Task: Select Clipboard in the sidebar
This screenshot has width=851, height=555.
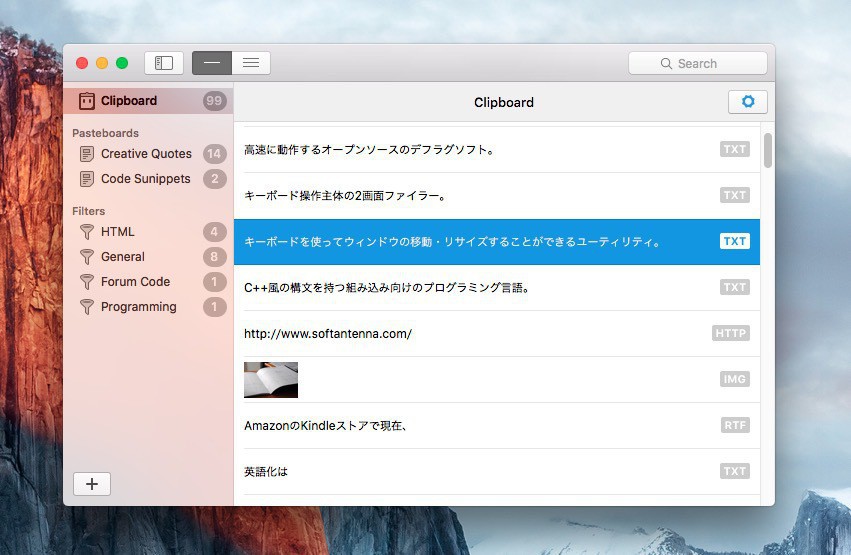Action: click(148, 101)
